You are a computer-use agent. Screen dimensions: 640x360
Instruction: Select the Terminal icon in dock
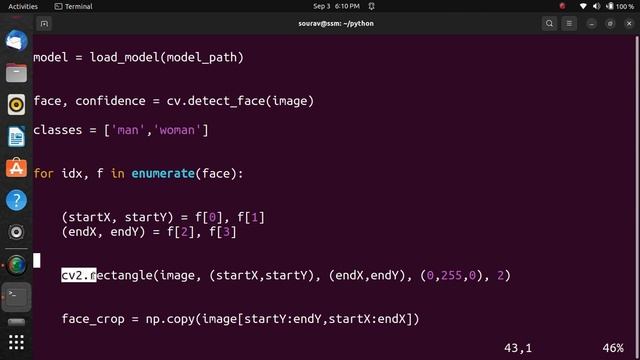16,297
